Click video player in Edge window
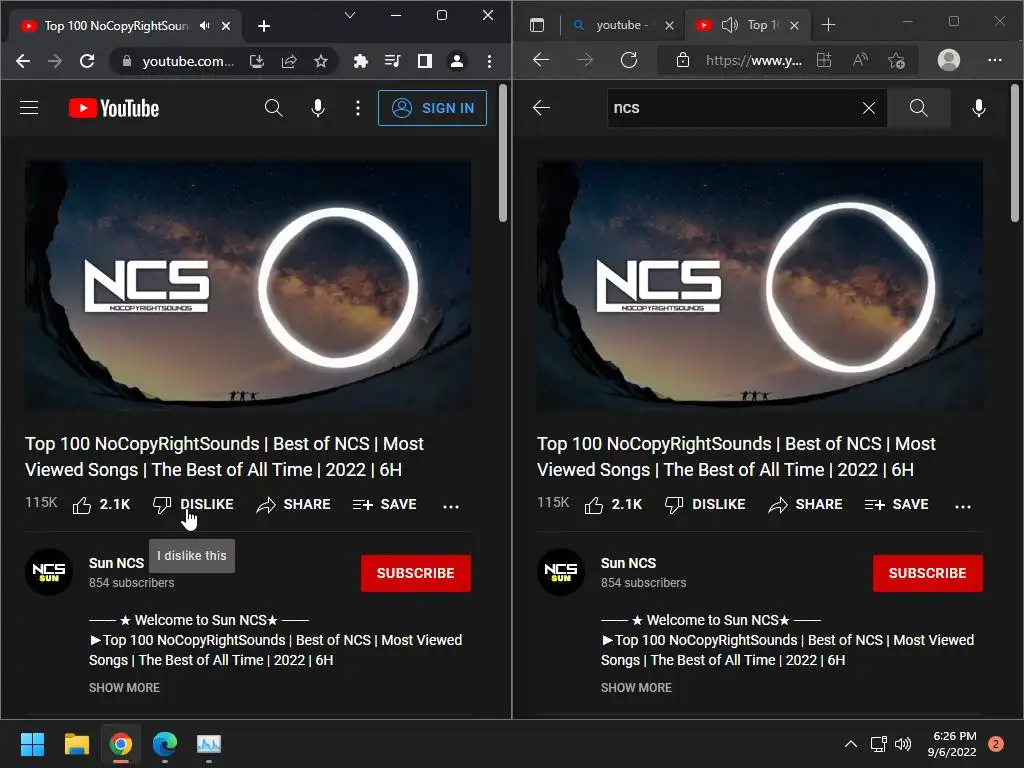 tap(760, 285)
